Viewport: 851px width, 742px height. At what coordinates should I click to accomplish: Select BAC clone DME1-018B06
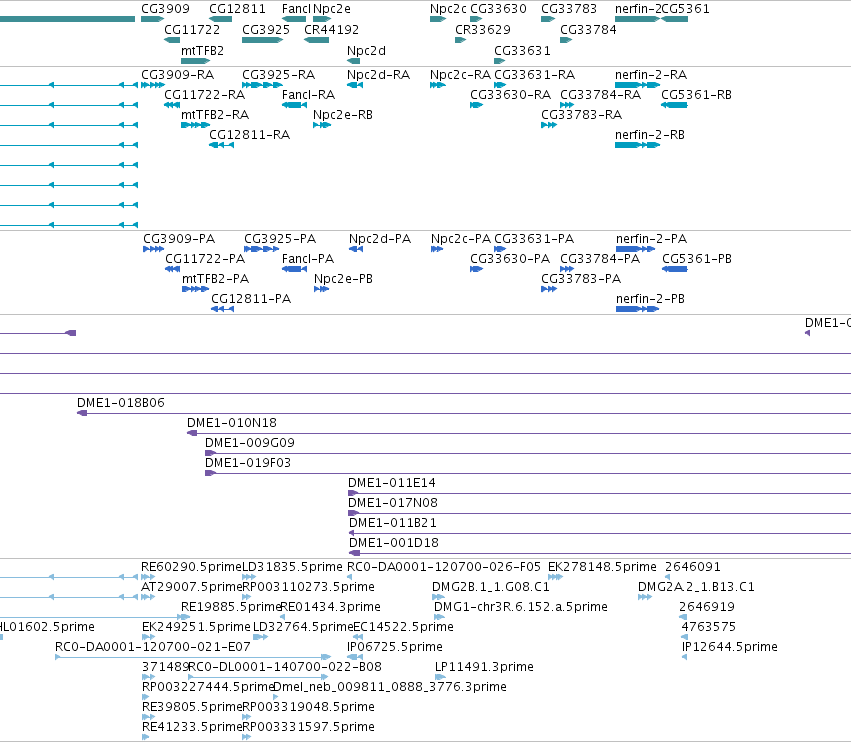point(464,413)
